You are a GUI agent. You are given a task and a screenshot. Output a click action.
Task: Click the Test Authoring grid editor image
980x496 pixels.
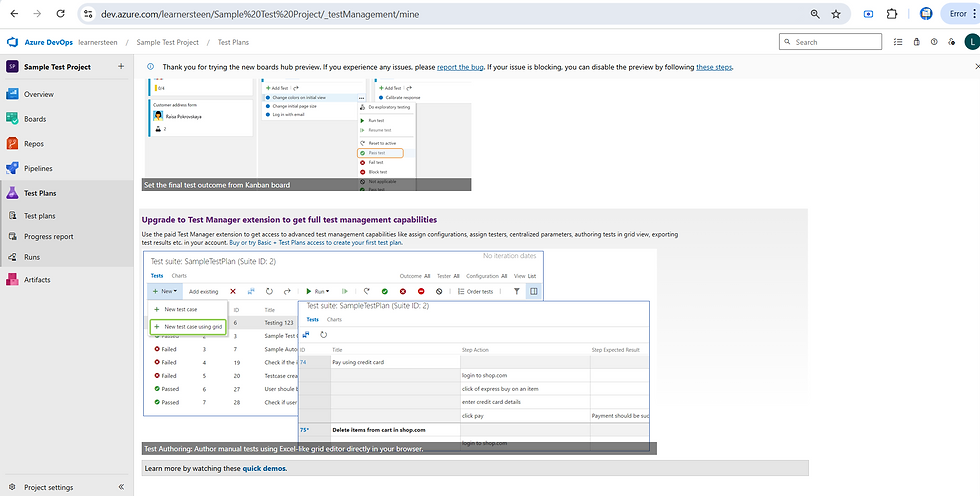pos(400,352)
